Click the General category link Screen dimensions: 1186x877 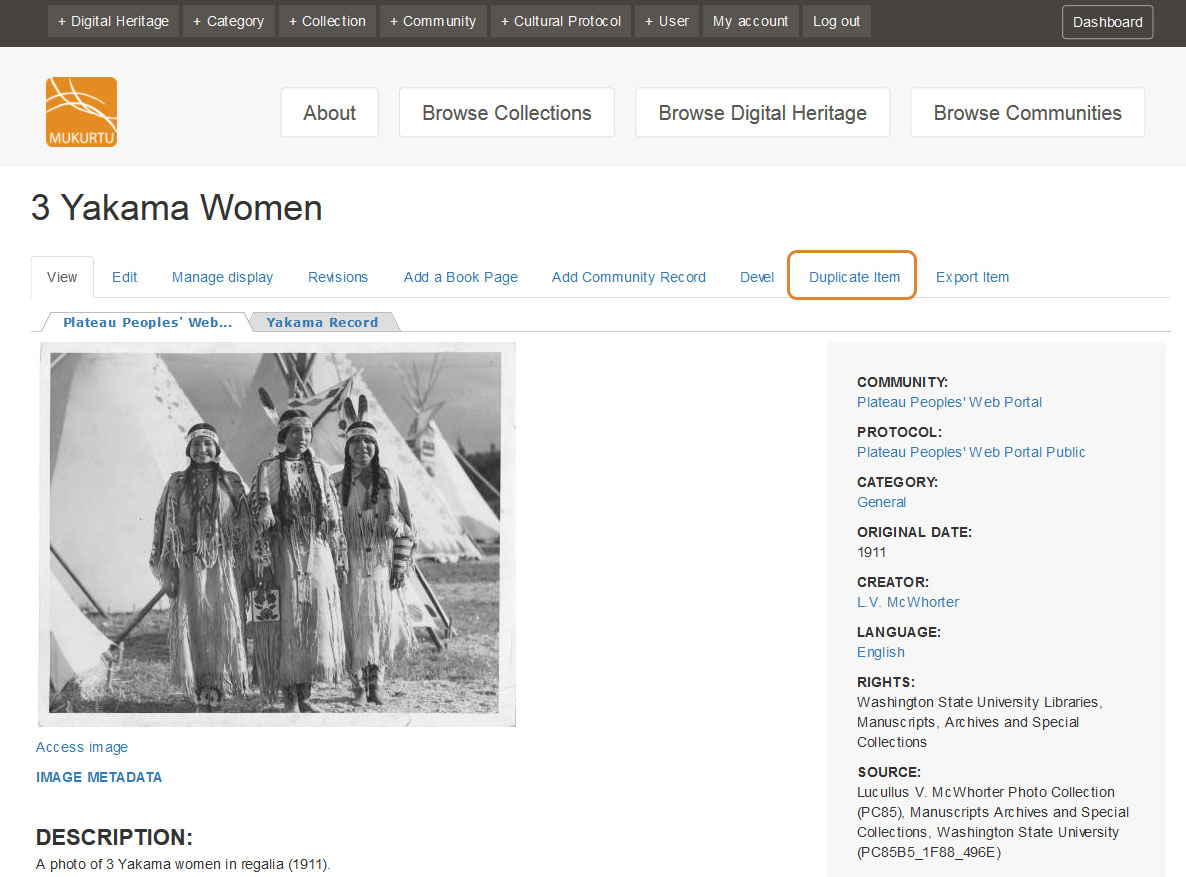(881, 502)
